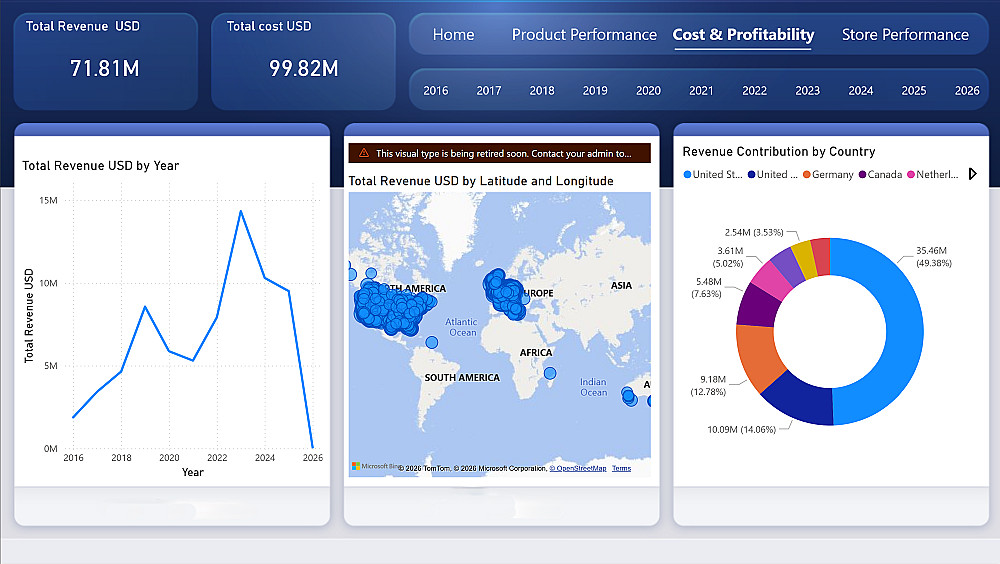This screenshot has width=1000, height=564.
Task: Toggle the 2023 year filter
Action: click(807, 91)
